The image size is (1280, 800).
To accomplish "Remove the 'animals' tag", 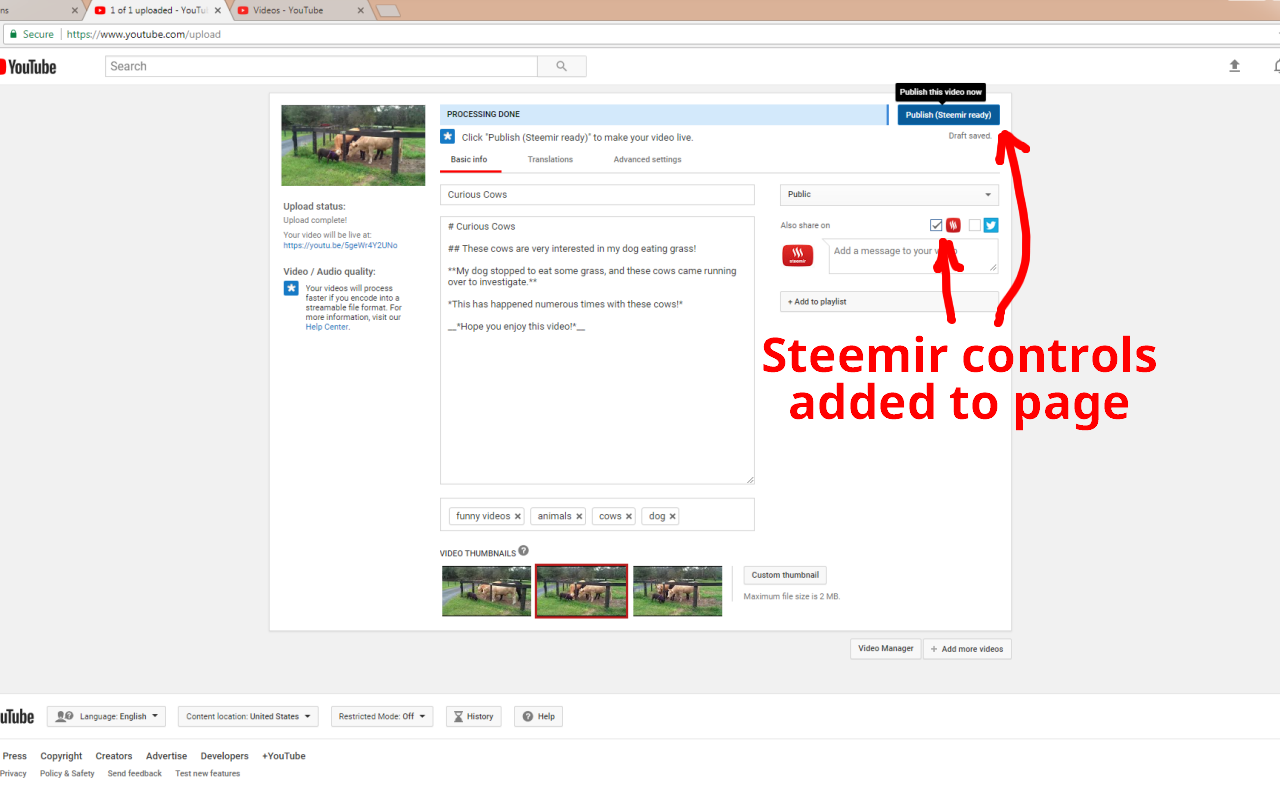I will pyautogui.click(x=579, y=517).
